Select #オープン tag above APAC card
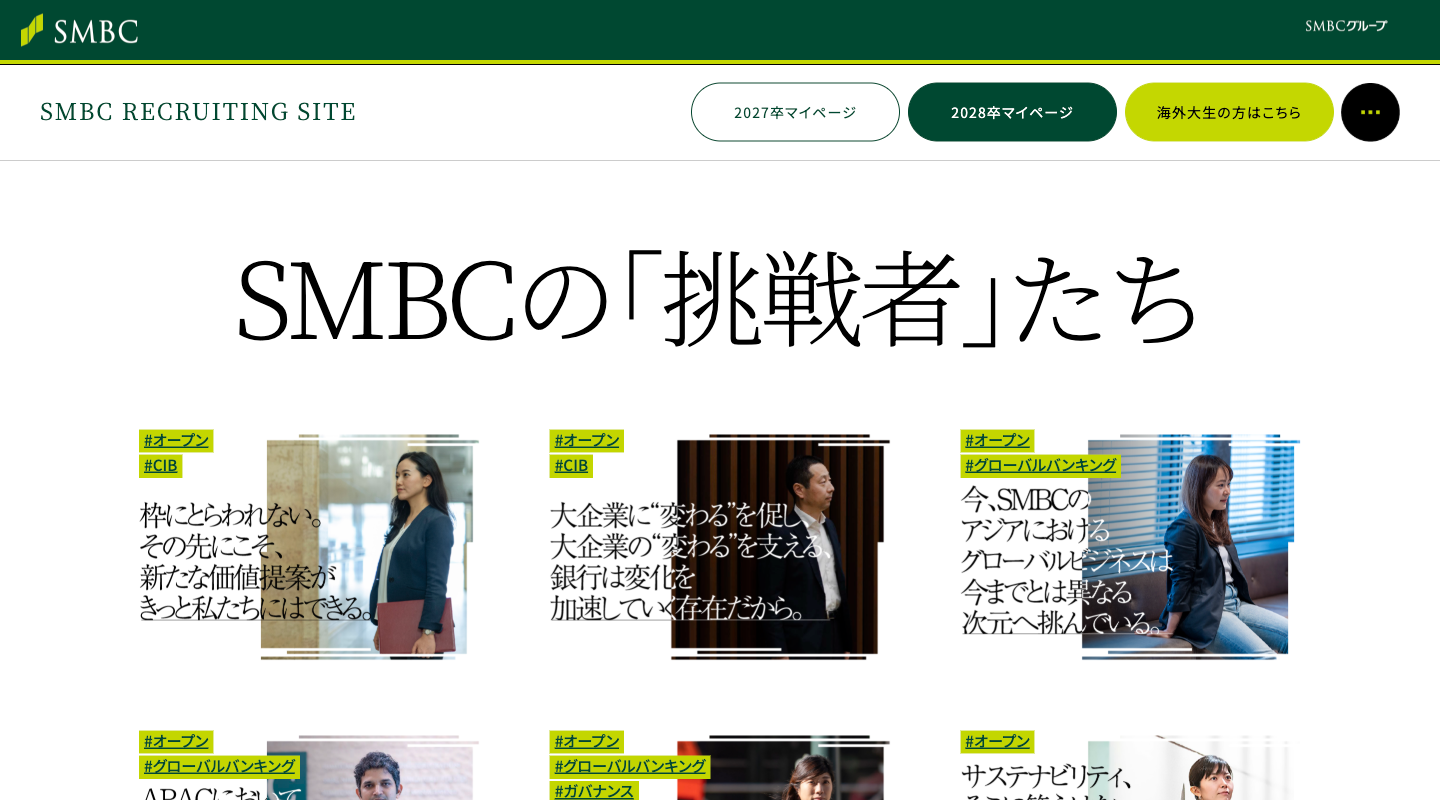The width and height of the screenshot is (1440, 800). (x=176, y=741)
